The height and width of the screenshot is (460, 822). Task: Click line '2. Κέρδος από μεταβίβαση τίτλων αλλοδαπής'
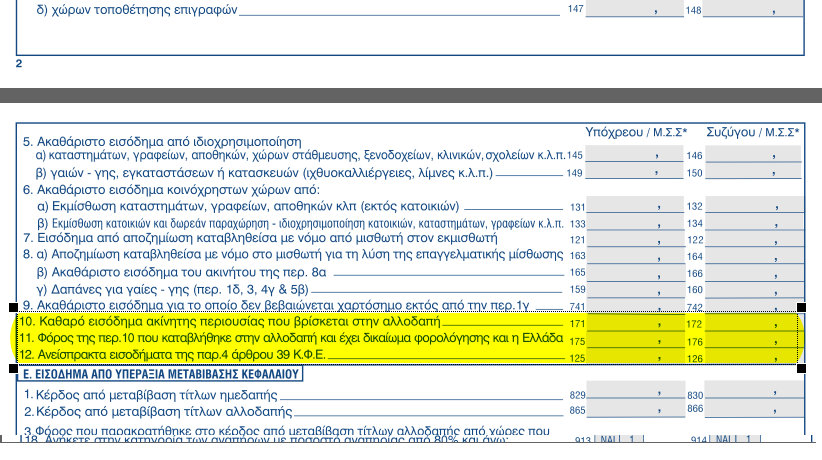[158, 411]
